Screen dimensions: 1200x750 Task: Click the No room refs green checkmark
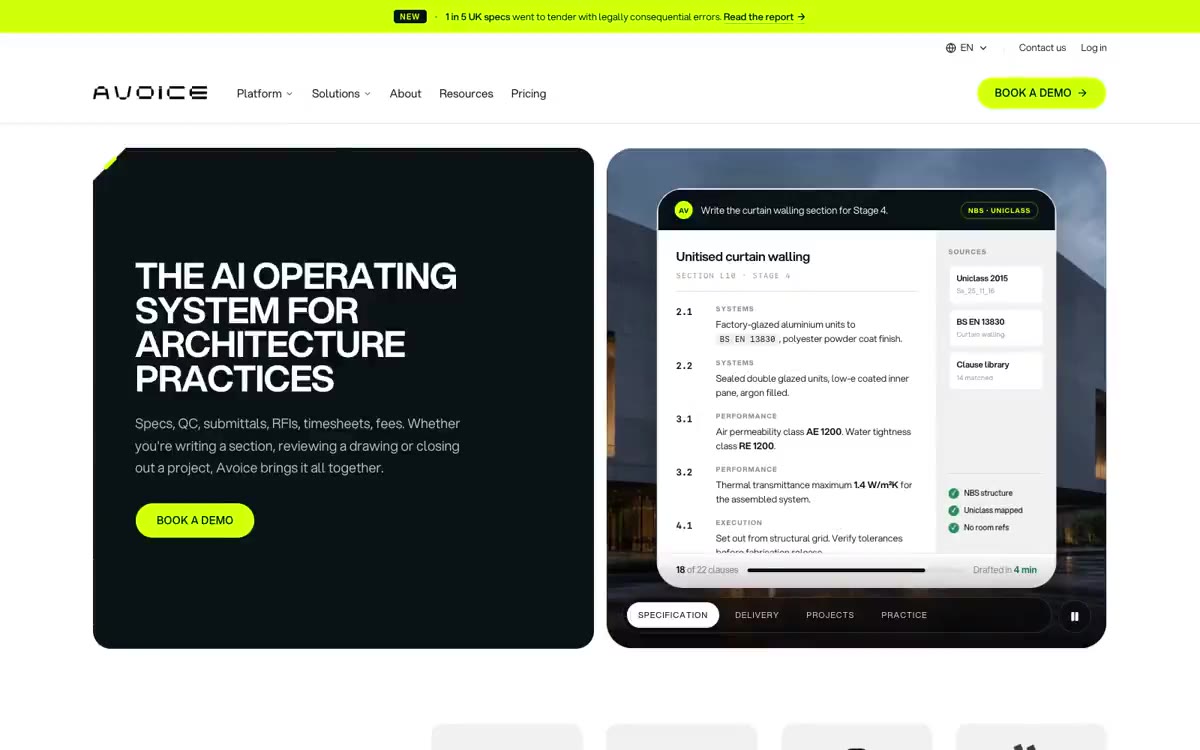[x=954, y=527]
